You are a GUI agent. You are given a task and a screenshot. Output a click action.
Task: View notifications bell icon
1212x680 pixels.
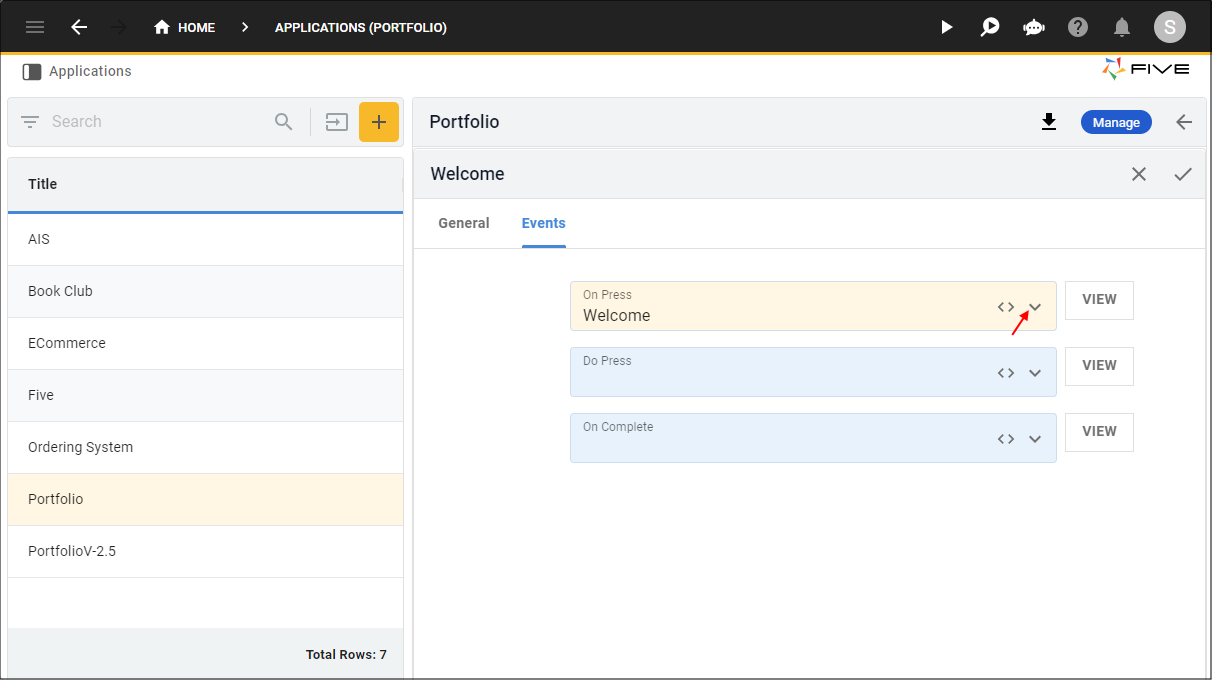1122,27
